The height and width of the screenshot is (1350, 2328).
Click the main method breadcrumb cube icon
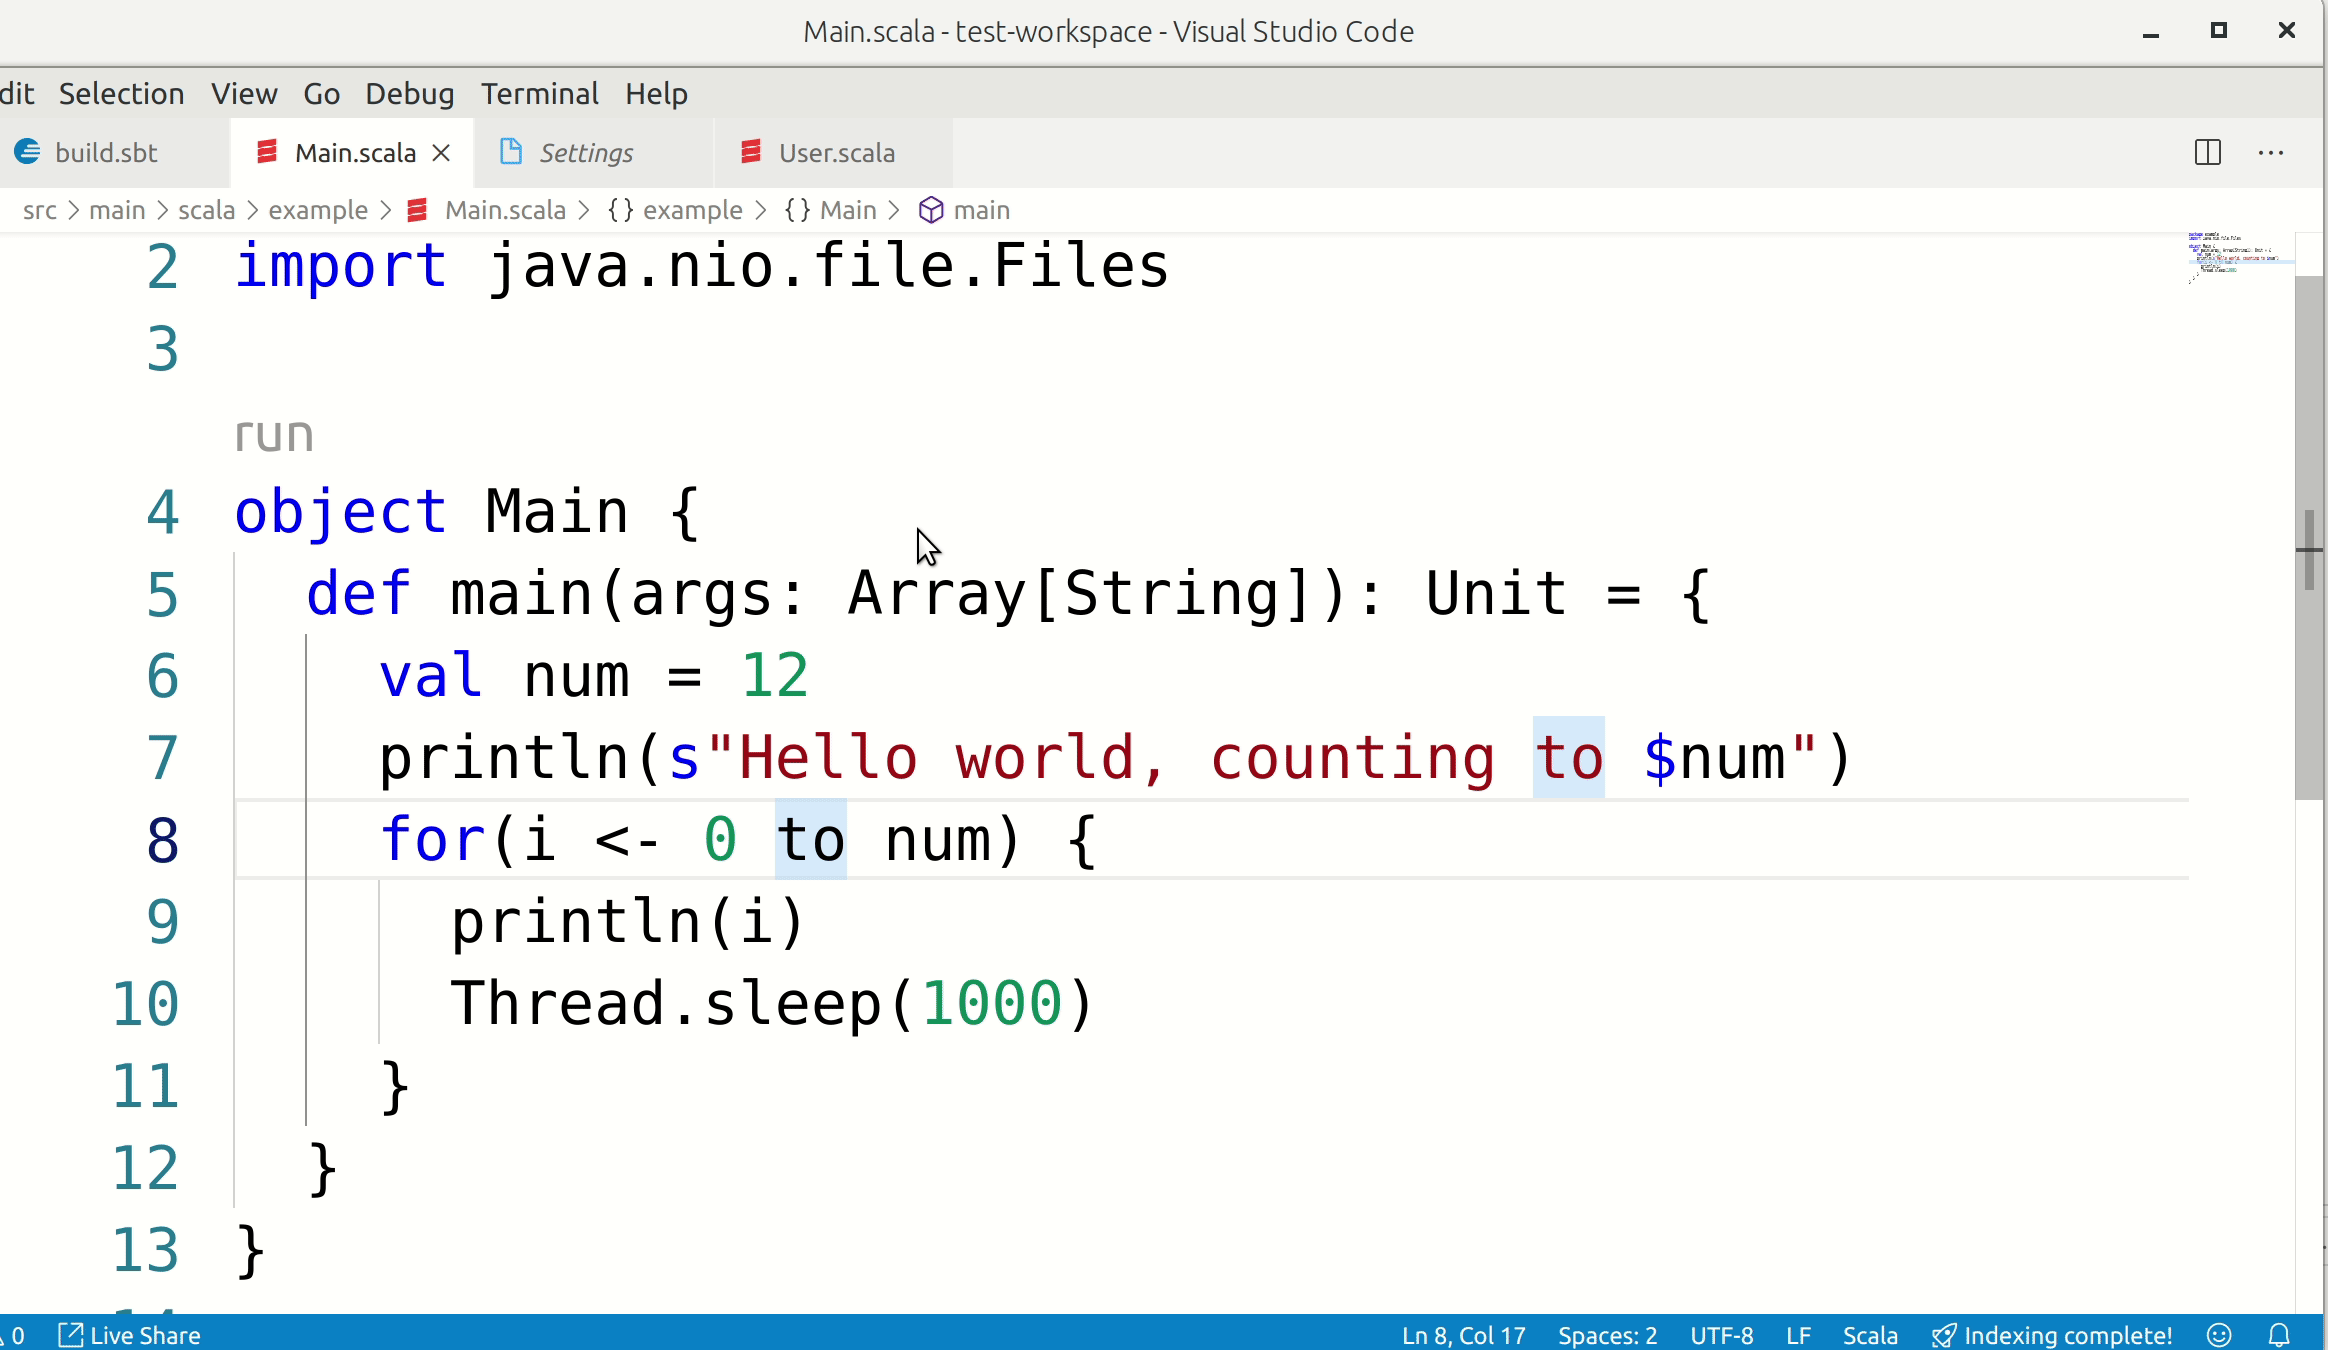click(x=931, y=210)
